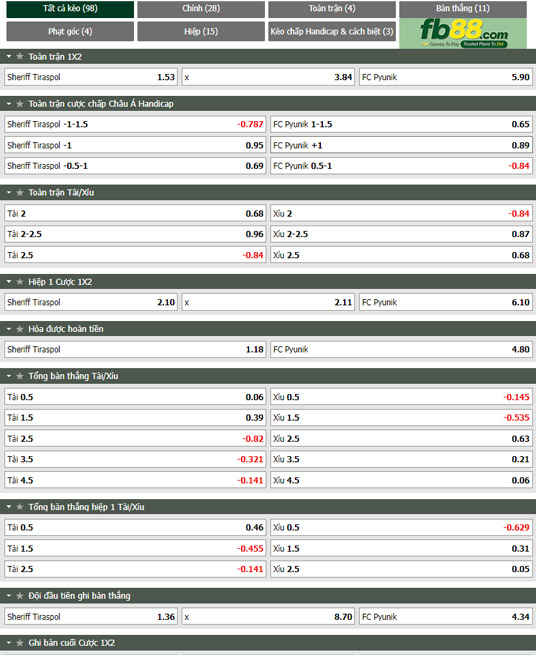Star the Tổng bàn thắng Tài/Xỉu market
Image resolution: width=536 pixels, height=655 pixels.
coord(20,376)
